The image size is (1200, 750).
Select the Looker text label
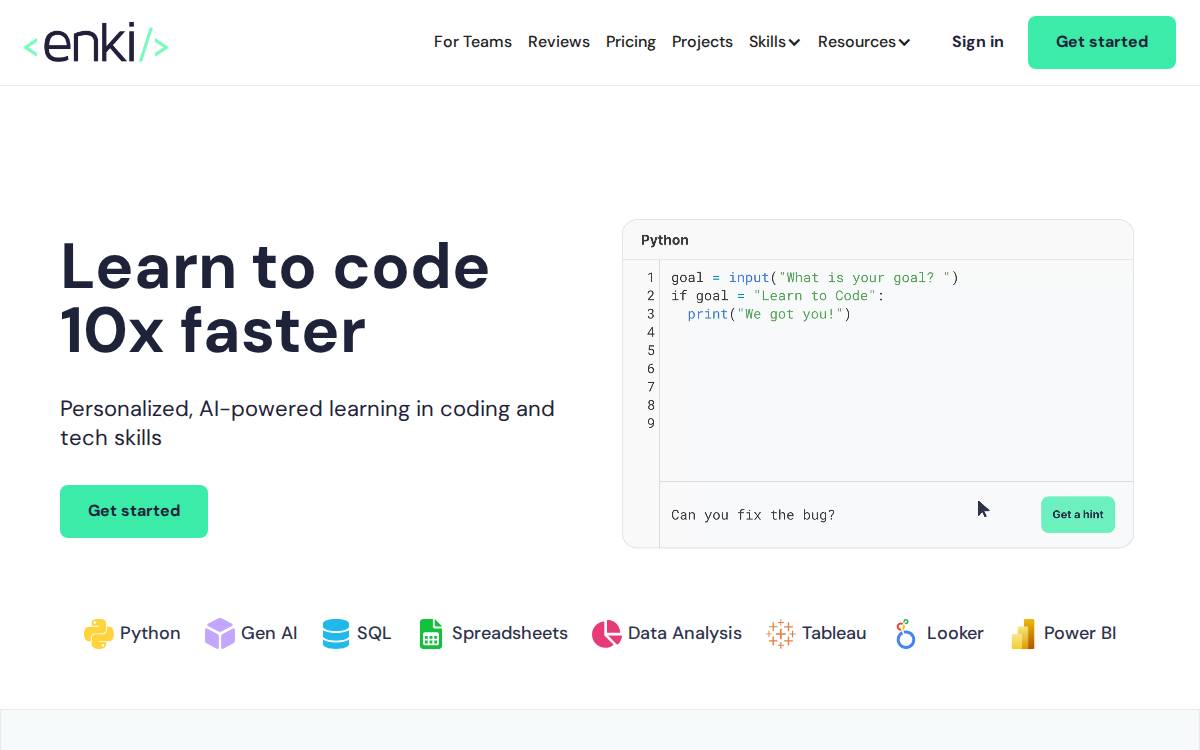click(x=955, y=633)
